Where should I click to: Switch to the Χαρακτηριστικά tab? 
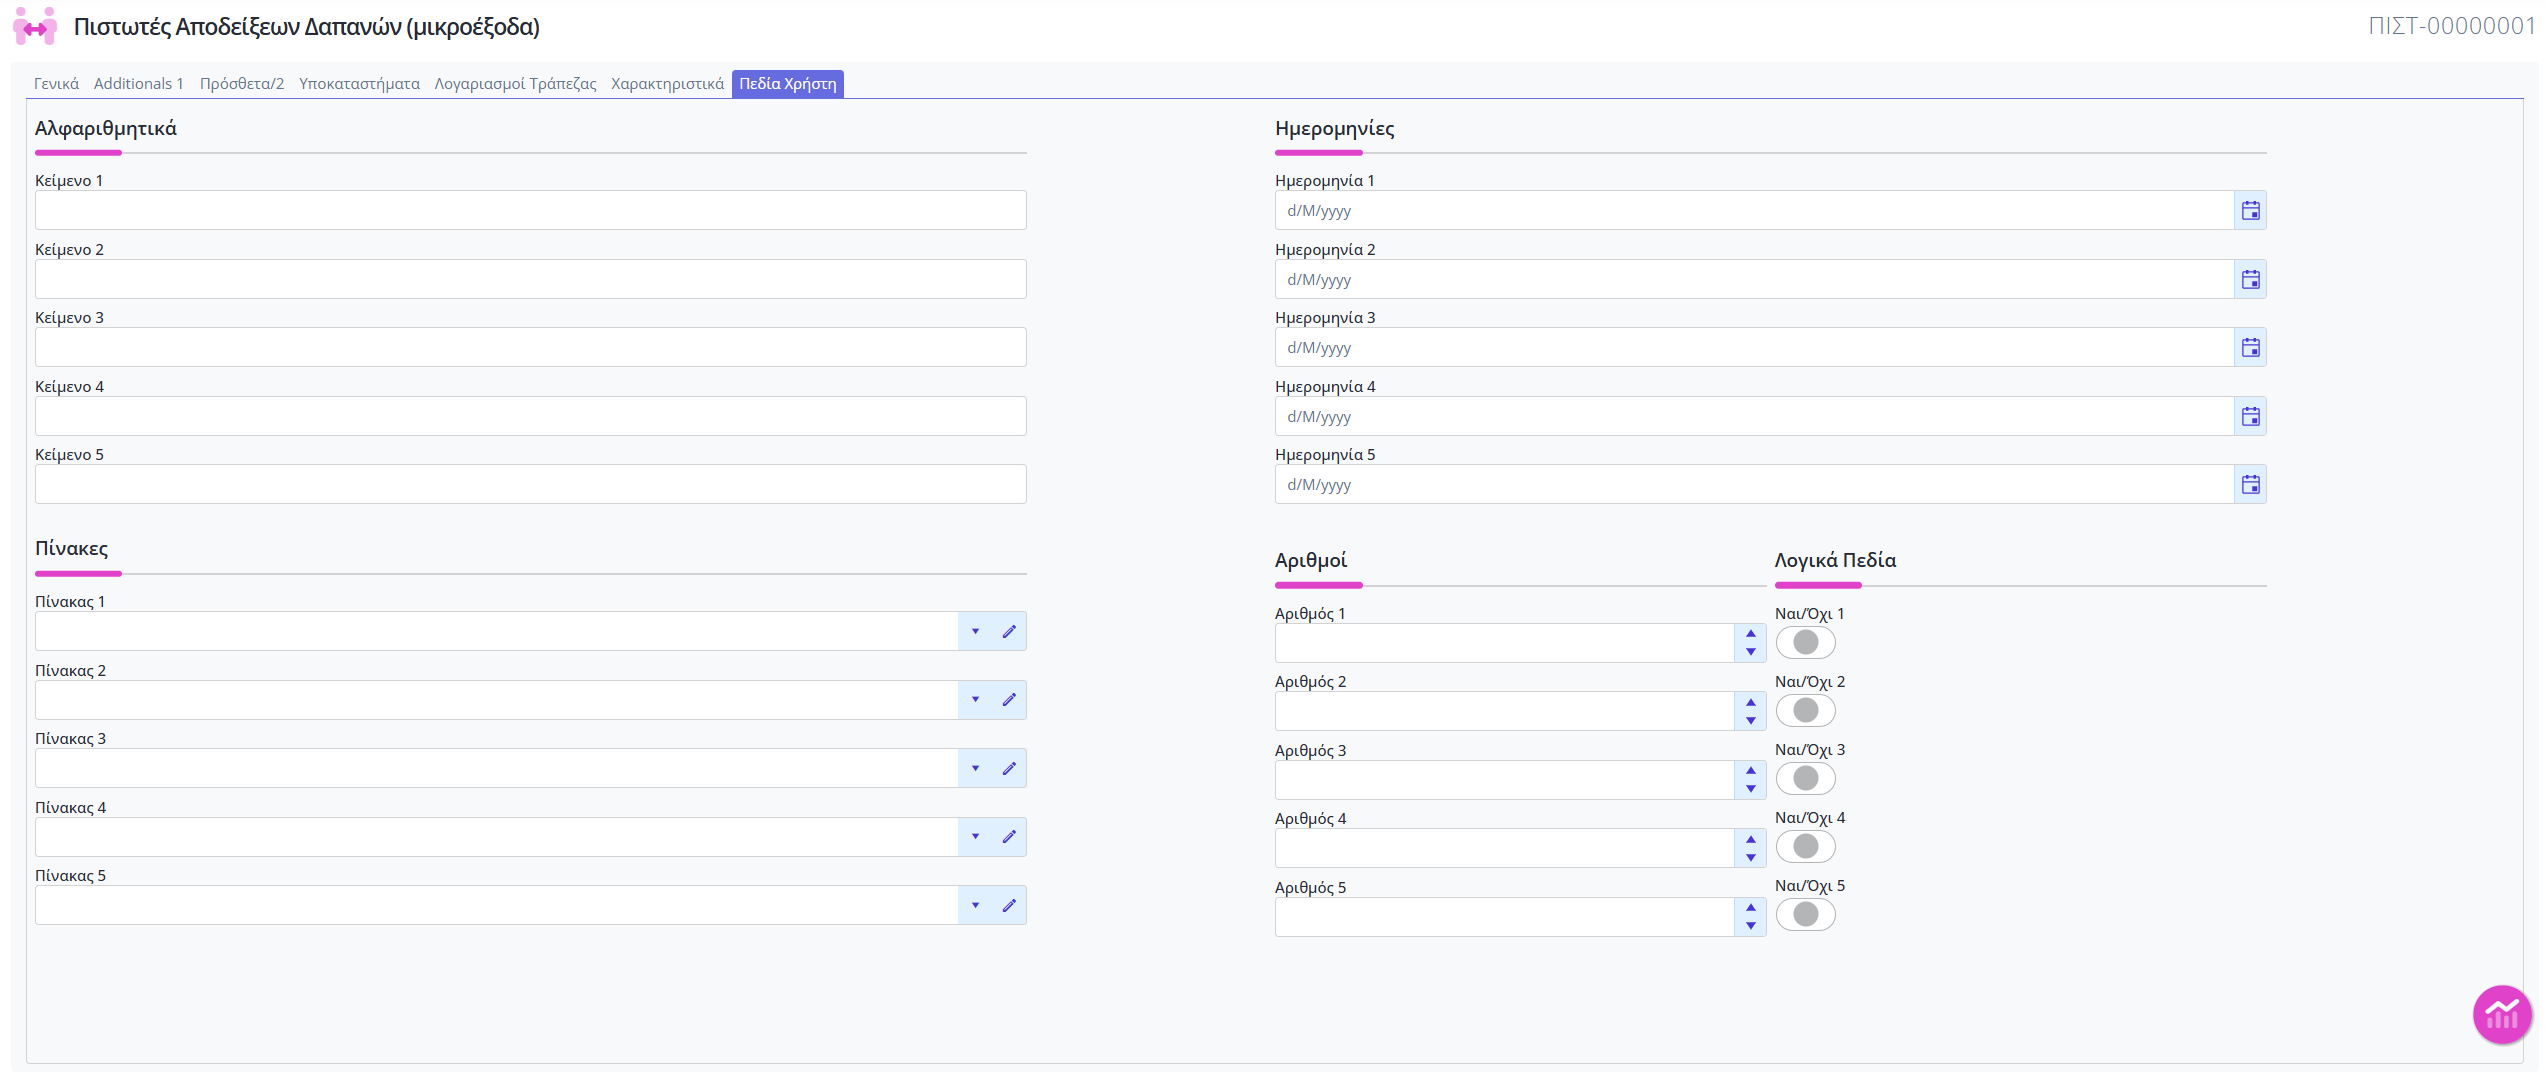[x=667, y=84]
